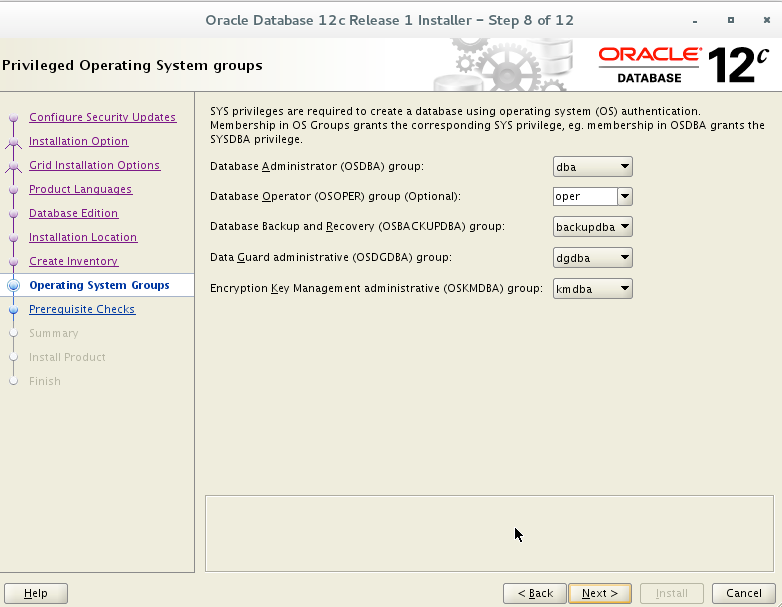
Task: Cancel the Oracle installer
Action: click(744, 594)
